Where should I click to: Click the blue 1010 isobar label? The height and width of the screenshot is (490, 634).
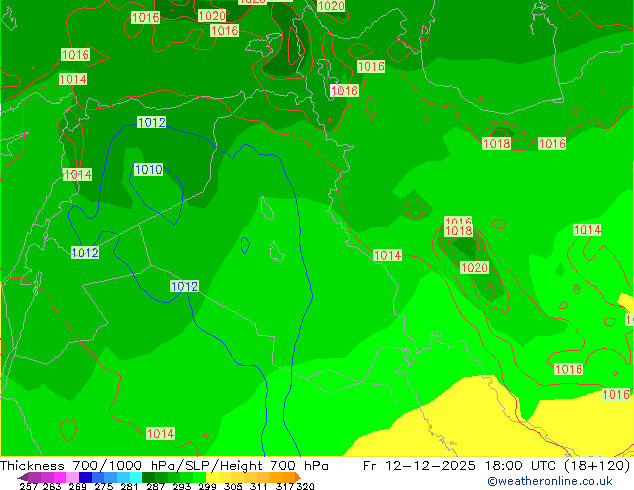coord(148,169)
